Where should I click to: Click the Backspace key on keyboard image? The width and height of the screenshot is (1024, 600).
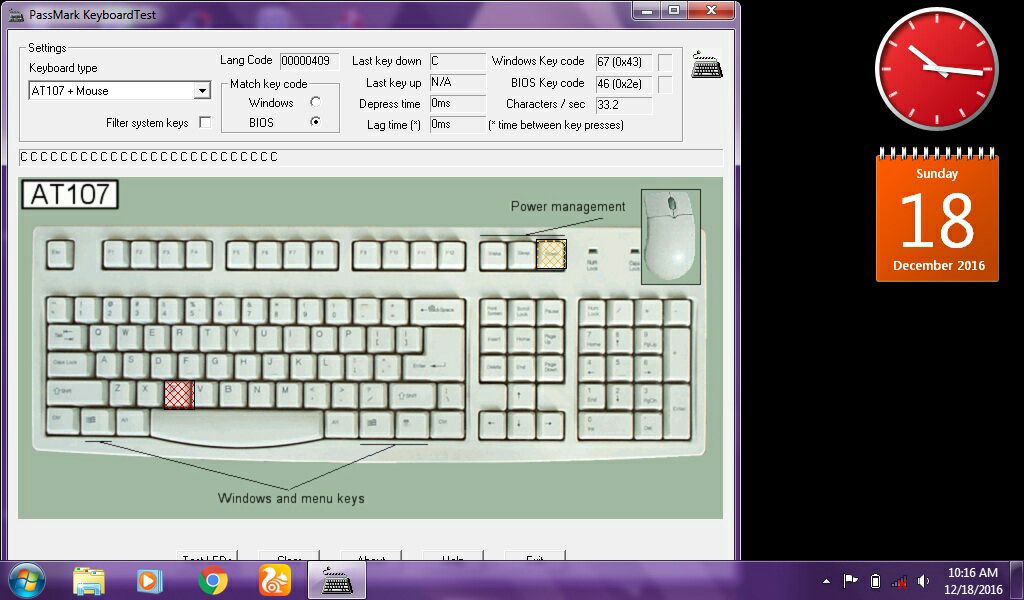point(438,311)
